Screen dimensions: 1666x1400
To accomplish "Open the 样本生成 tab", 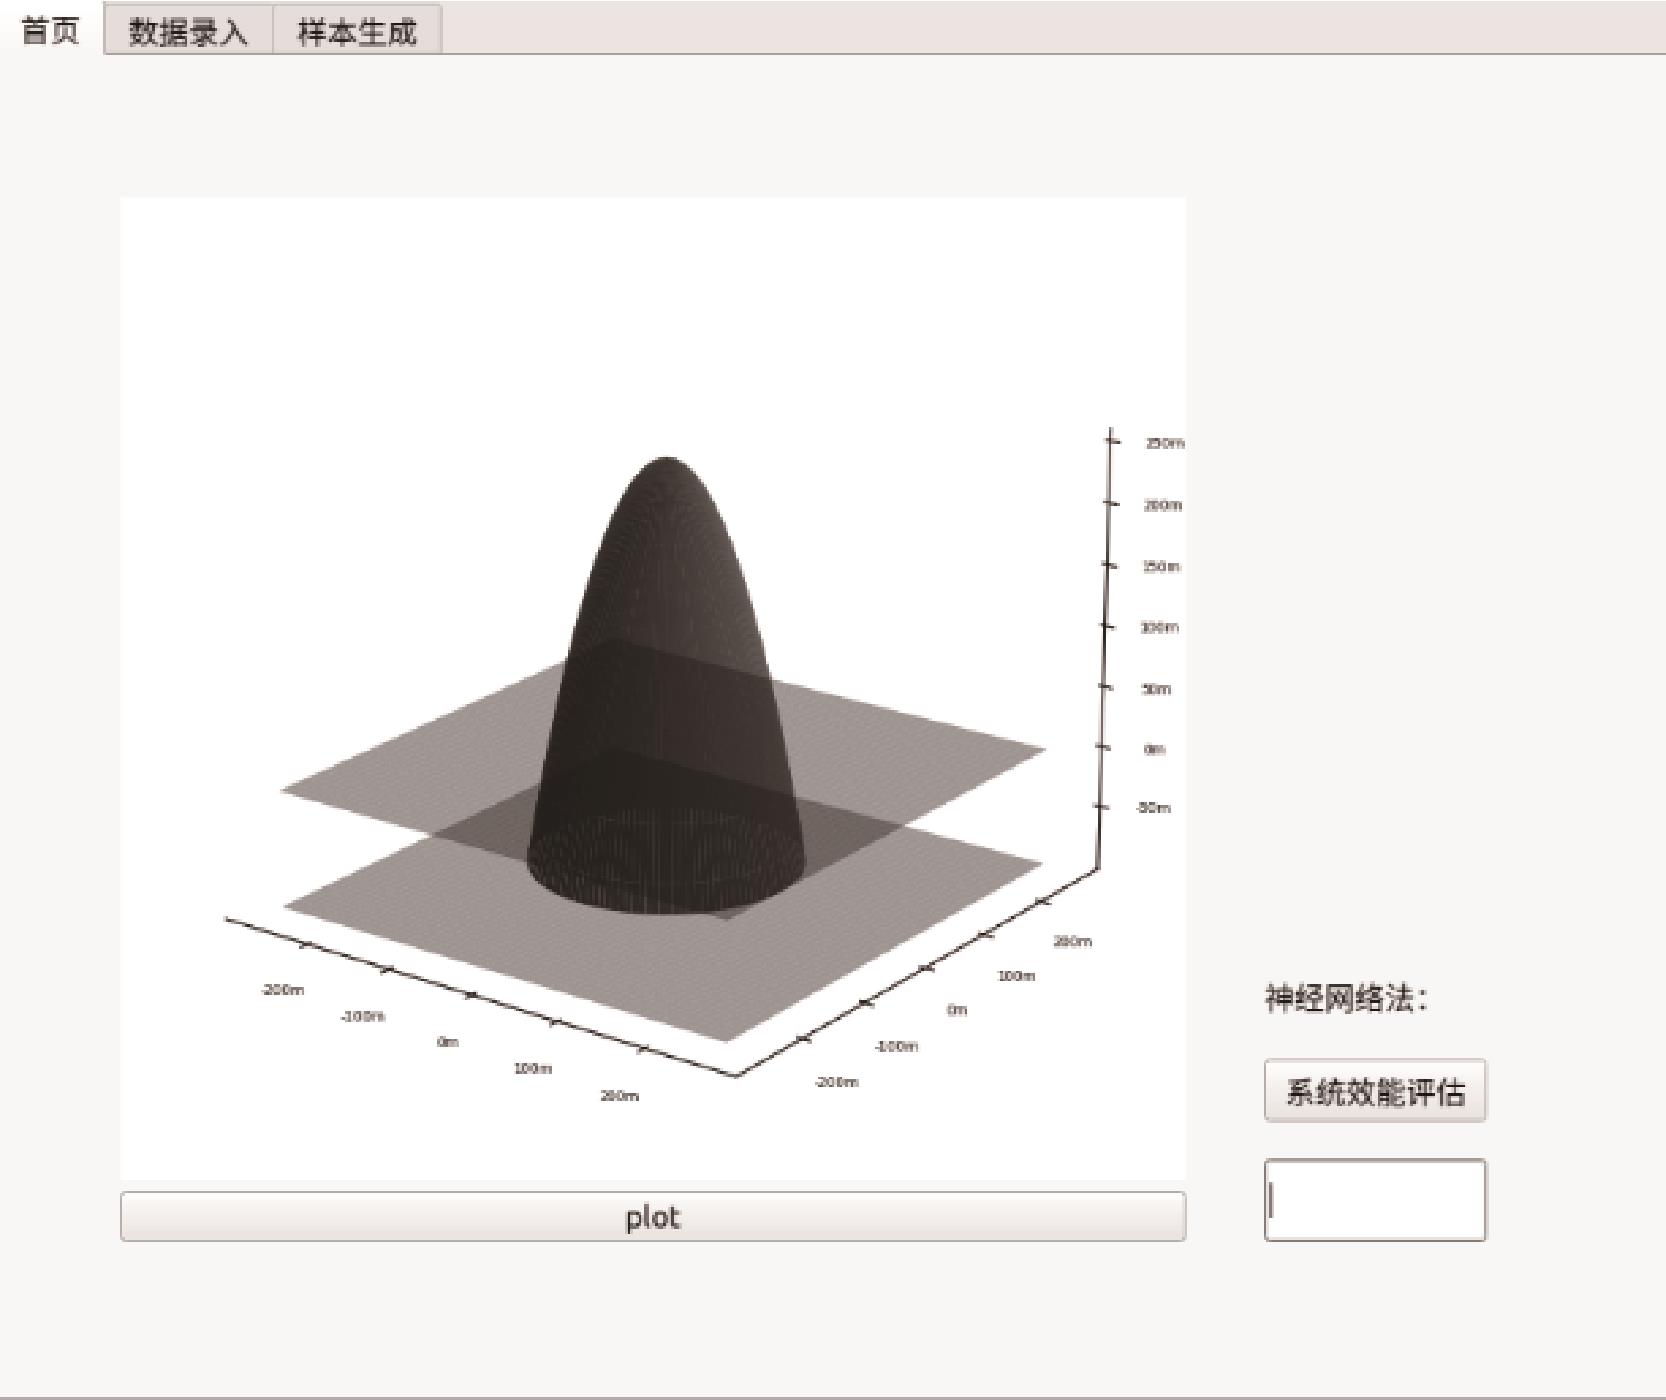I will pos(357,30).
